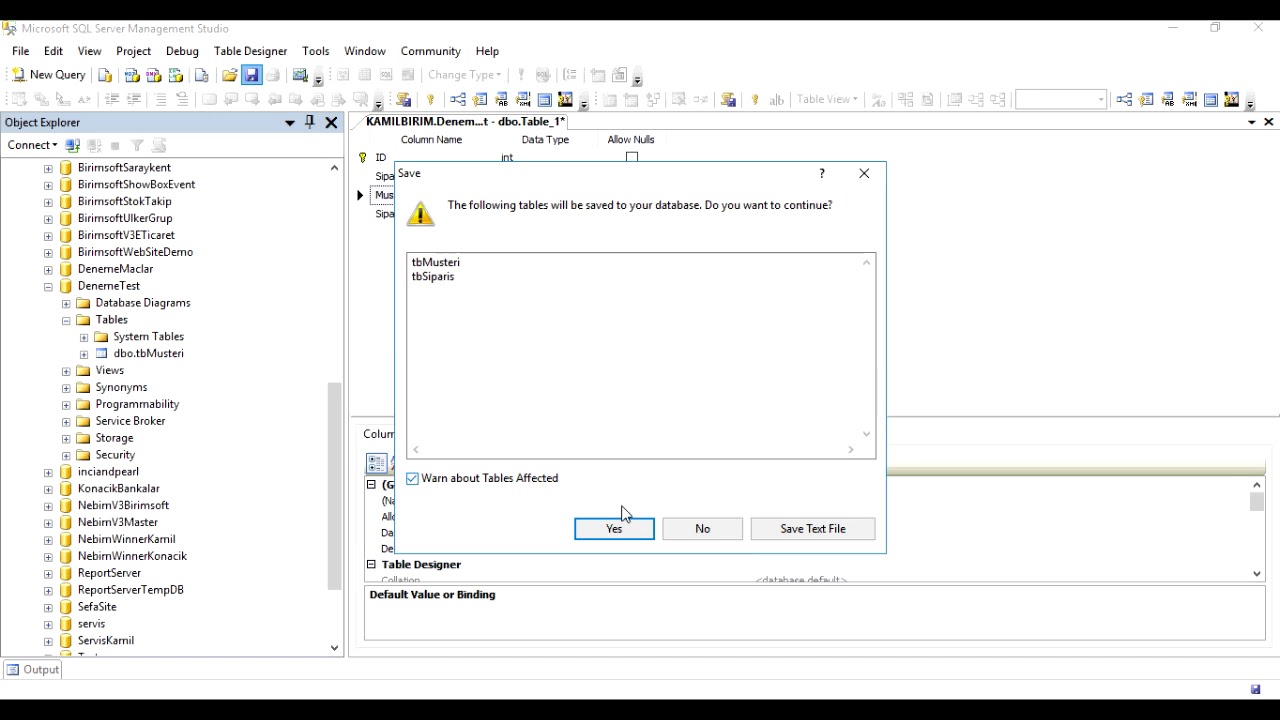Select the ReportServer database in tree

click(x=109, y=573)
